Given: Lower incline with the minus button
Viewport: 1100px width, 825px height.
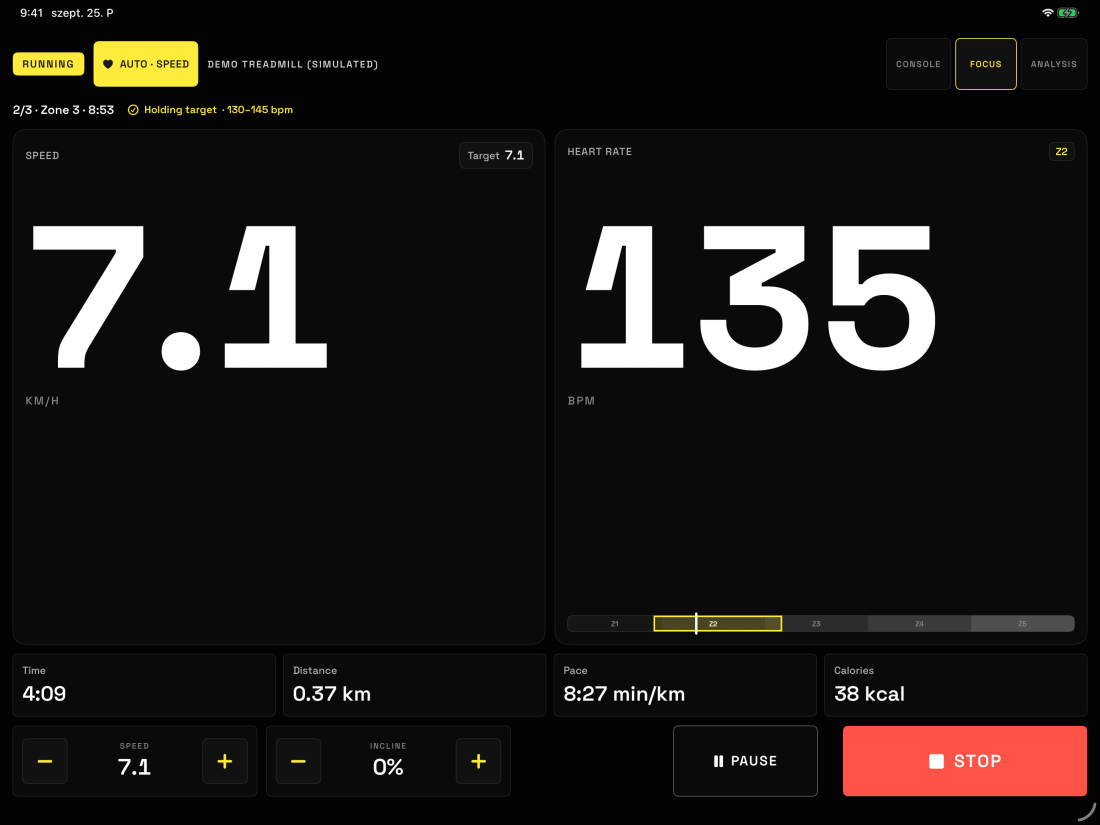Looking at the screenshot, I should click(298, 761).
